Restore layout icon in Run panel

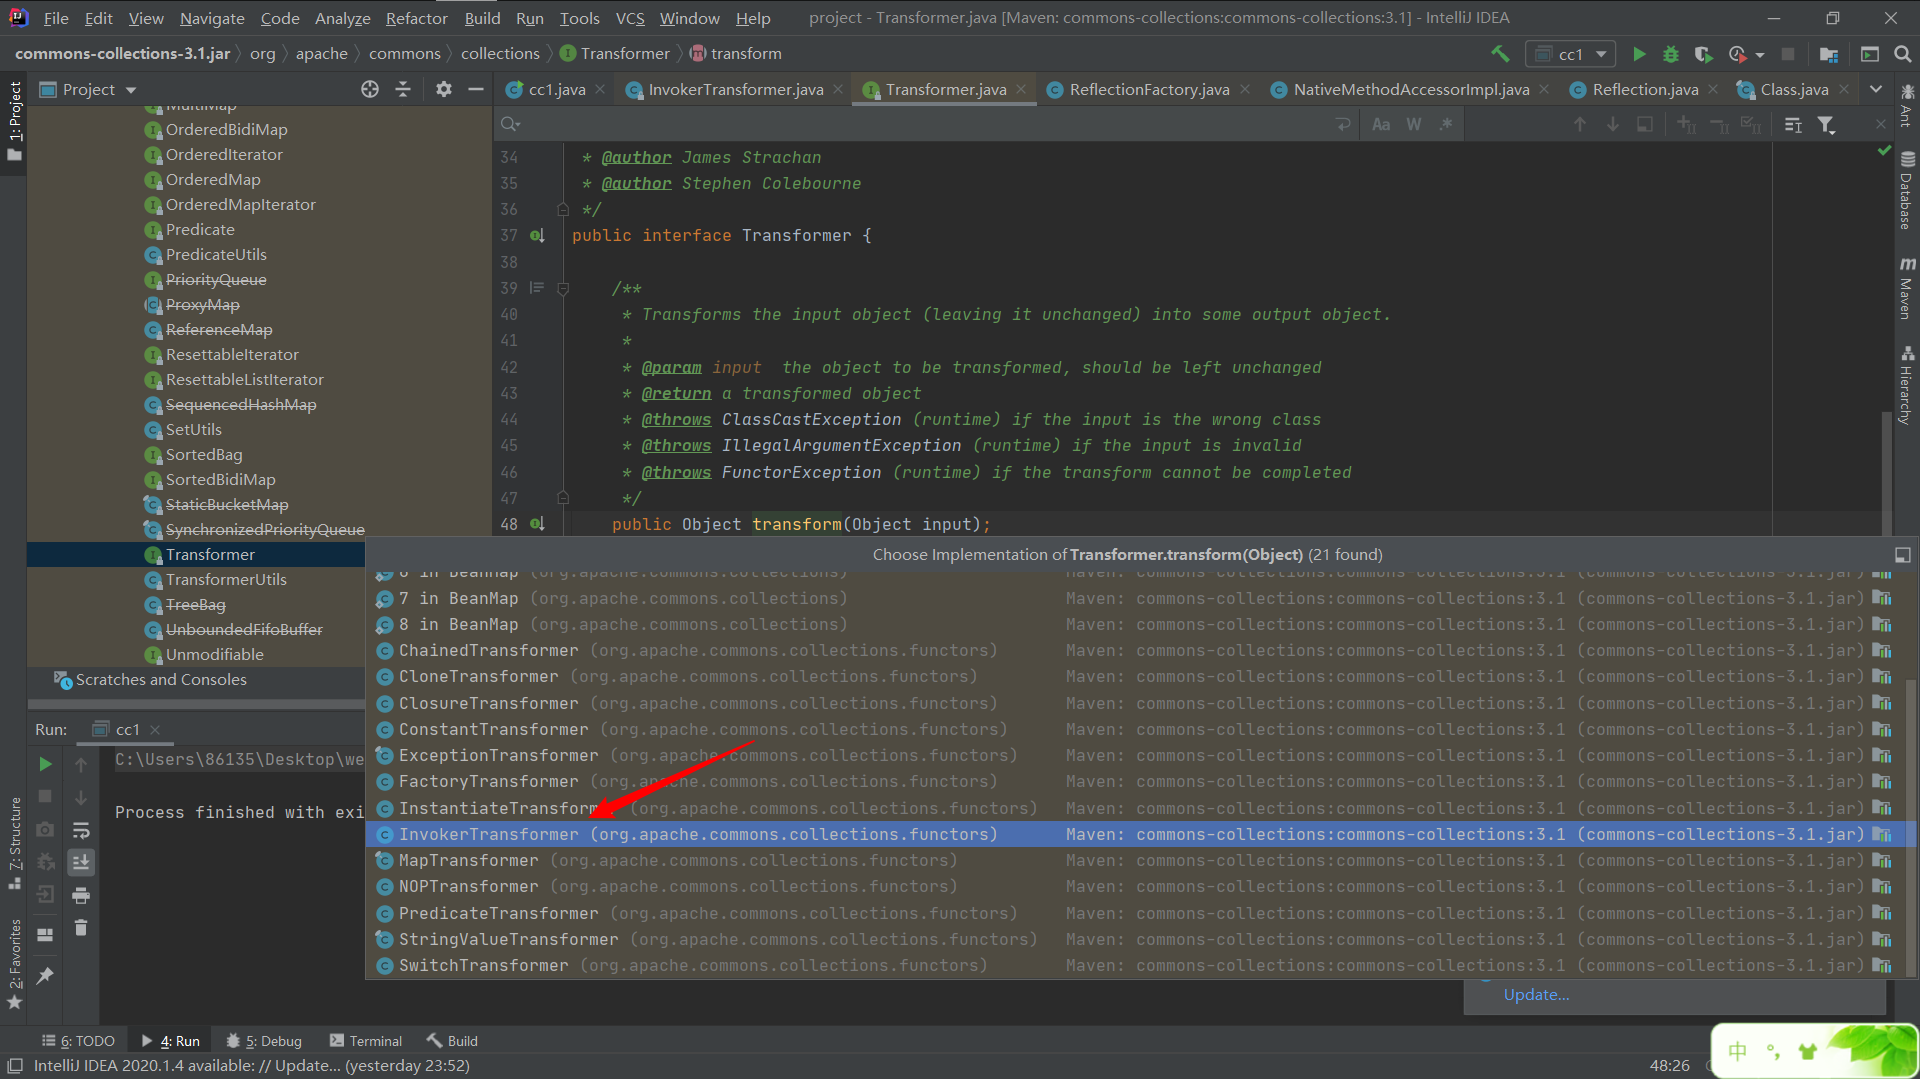click(x=45, y=935)
